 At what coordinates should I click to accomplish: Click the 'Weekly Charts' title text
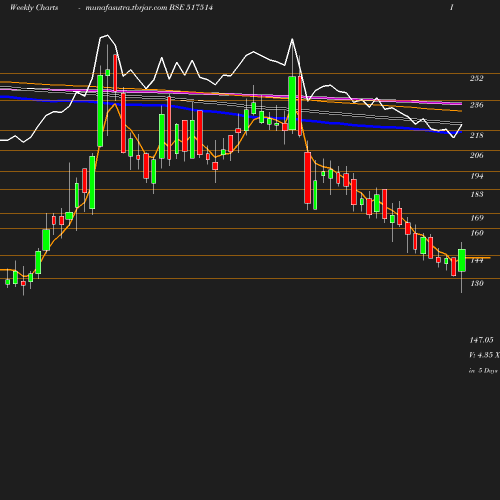click(34, 7)
